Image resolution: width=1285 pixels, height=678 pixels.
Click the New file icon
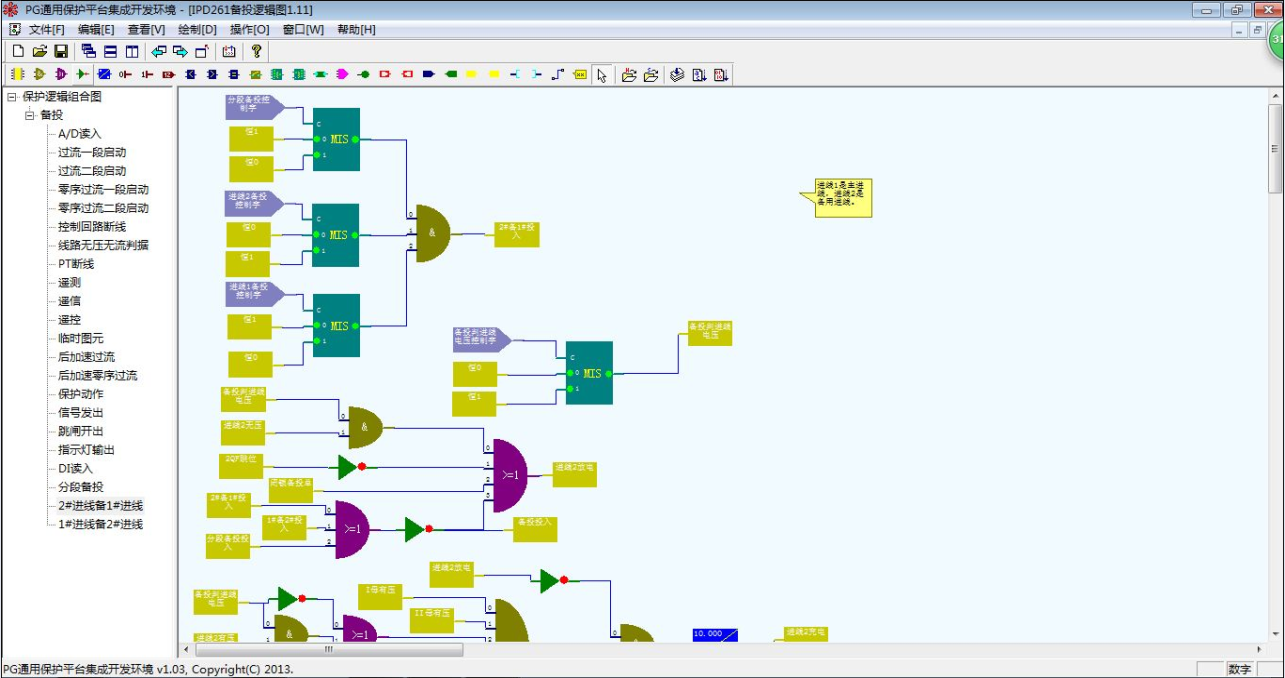[x=18, y=51]
